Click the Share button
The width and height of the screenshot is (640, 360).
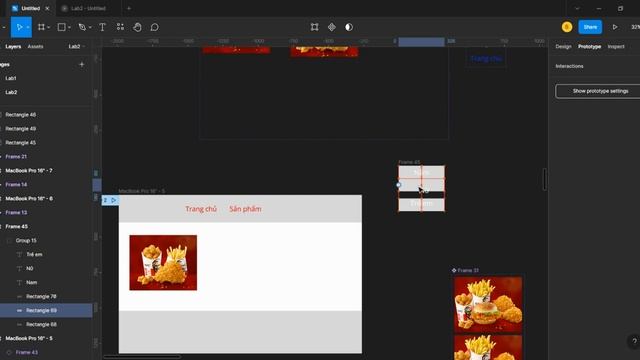[x=590, y=27]
